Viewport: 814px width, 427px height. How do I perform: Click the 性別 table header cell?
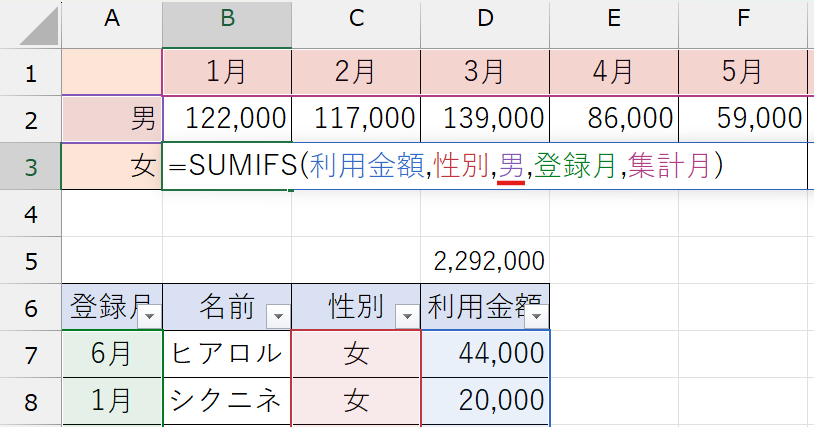pyautogui.click(x=356, y=307)
